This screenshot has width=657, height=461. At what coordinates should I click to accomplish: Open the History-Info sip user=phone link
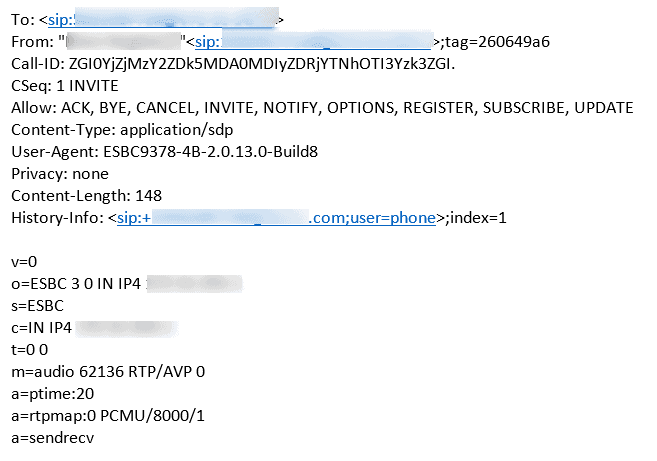coord(277,218)
